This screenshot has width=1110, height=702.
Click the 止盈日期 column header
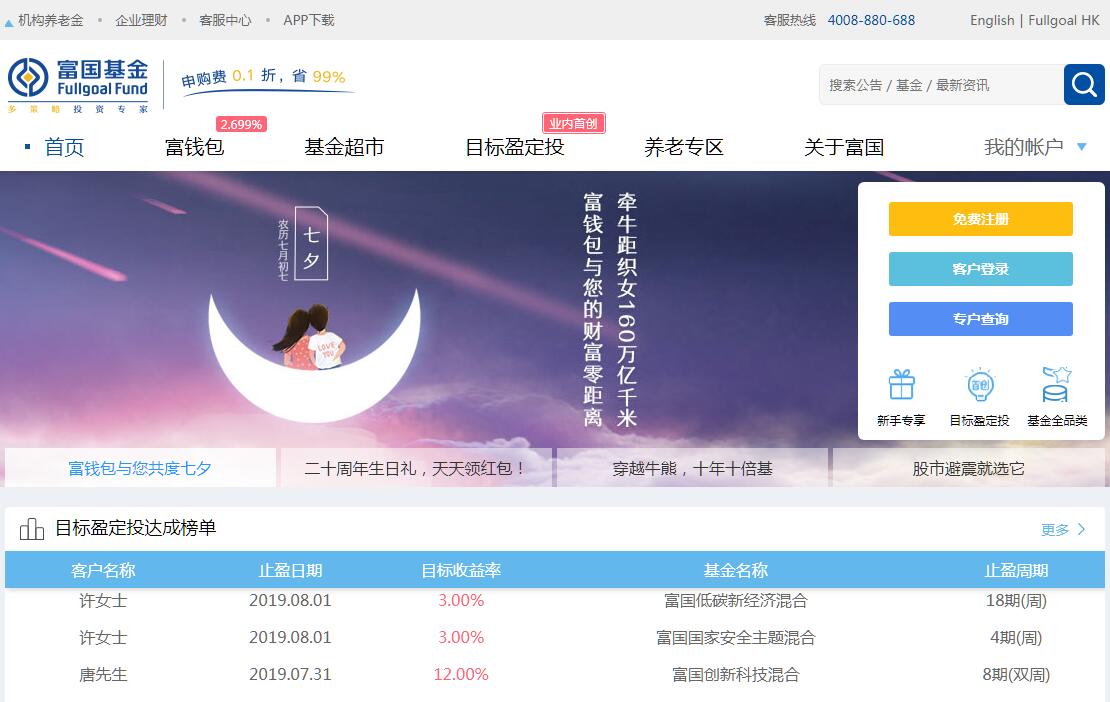(290, 570)
